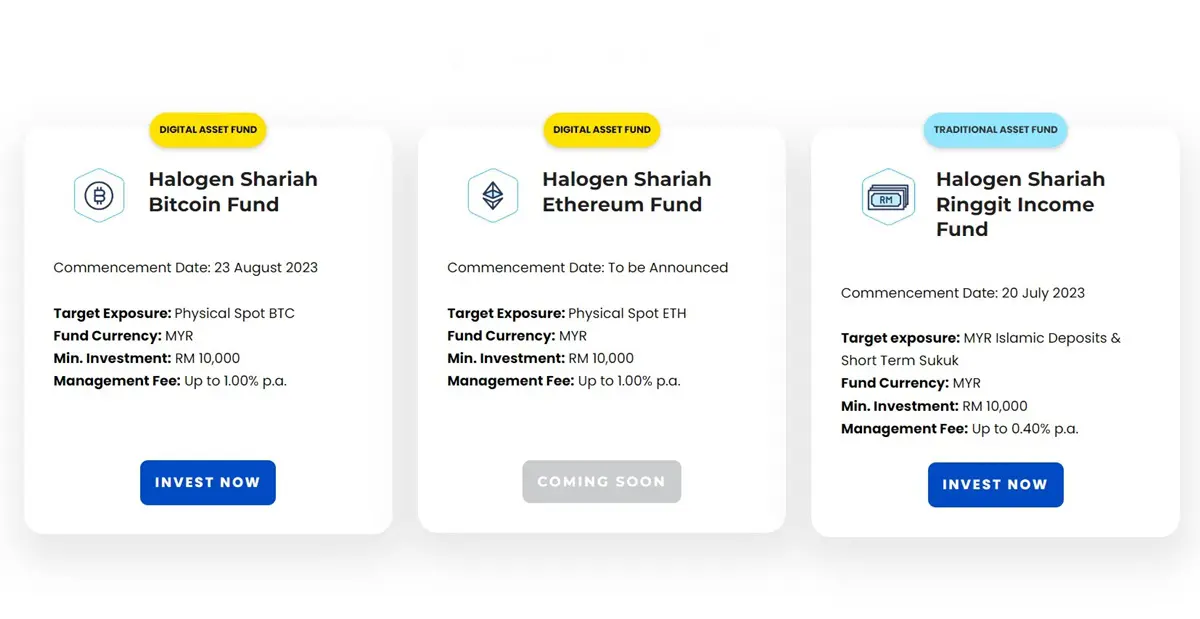Image resolution: width=1200 pixels, height=619 pixels.
Task: Open the Halogen Shariah Bitcoin Fund title
Action: point(233,192)
